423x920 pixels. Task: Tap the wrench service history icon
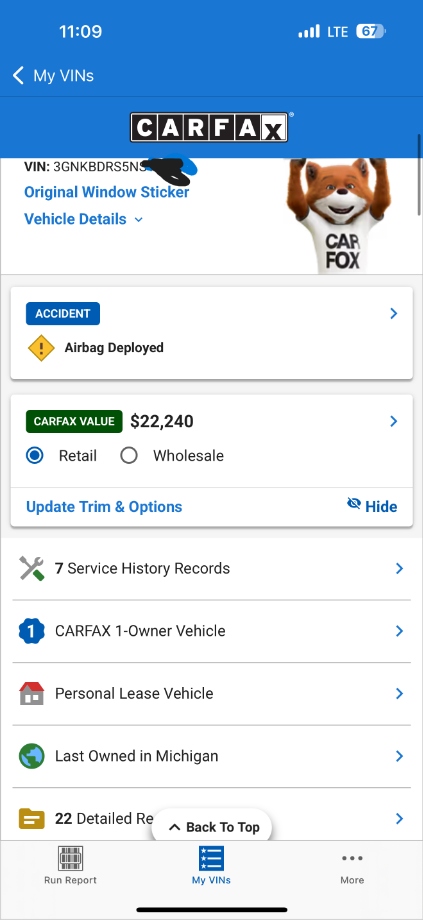pyautogui.click(x=32, y=569)
